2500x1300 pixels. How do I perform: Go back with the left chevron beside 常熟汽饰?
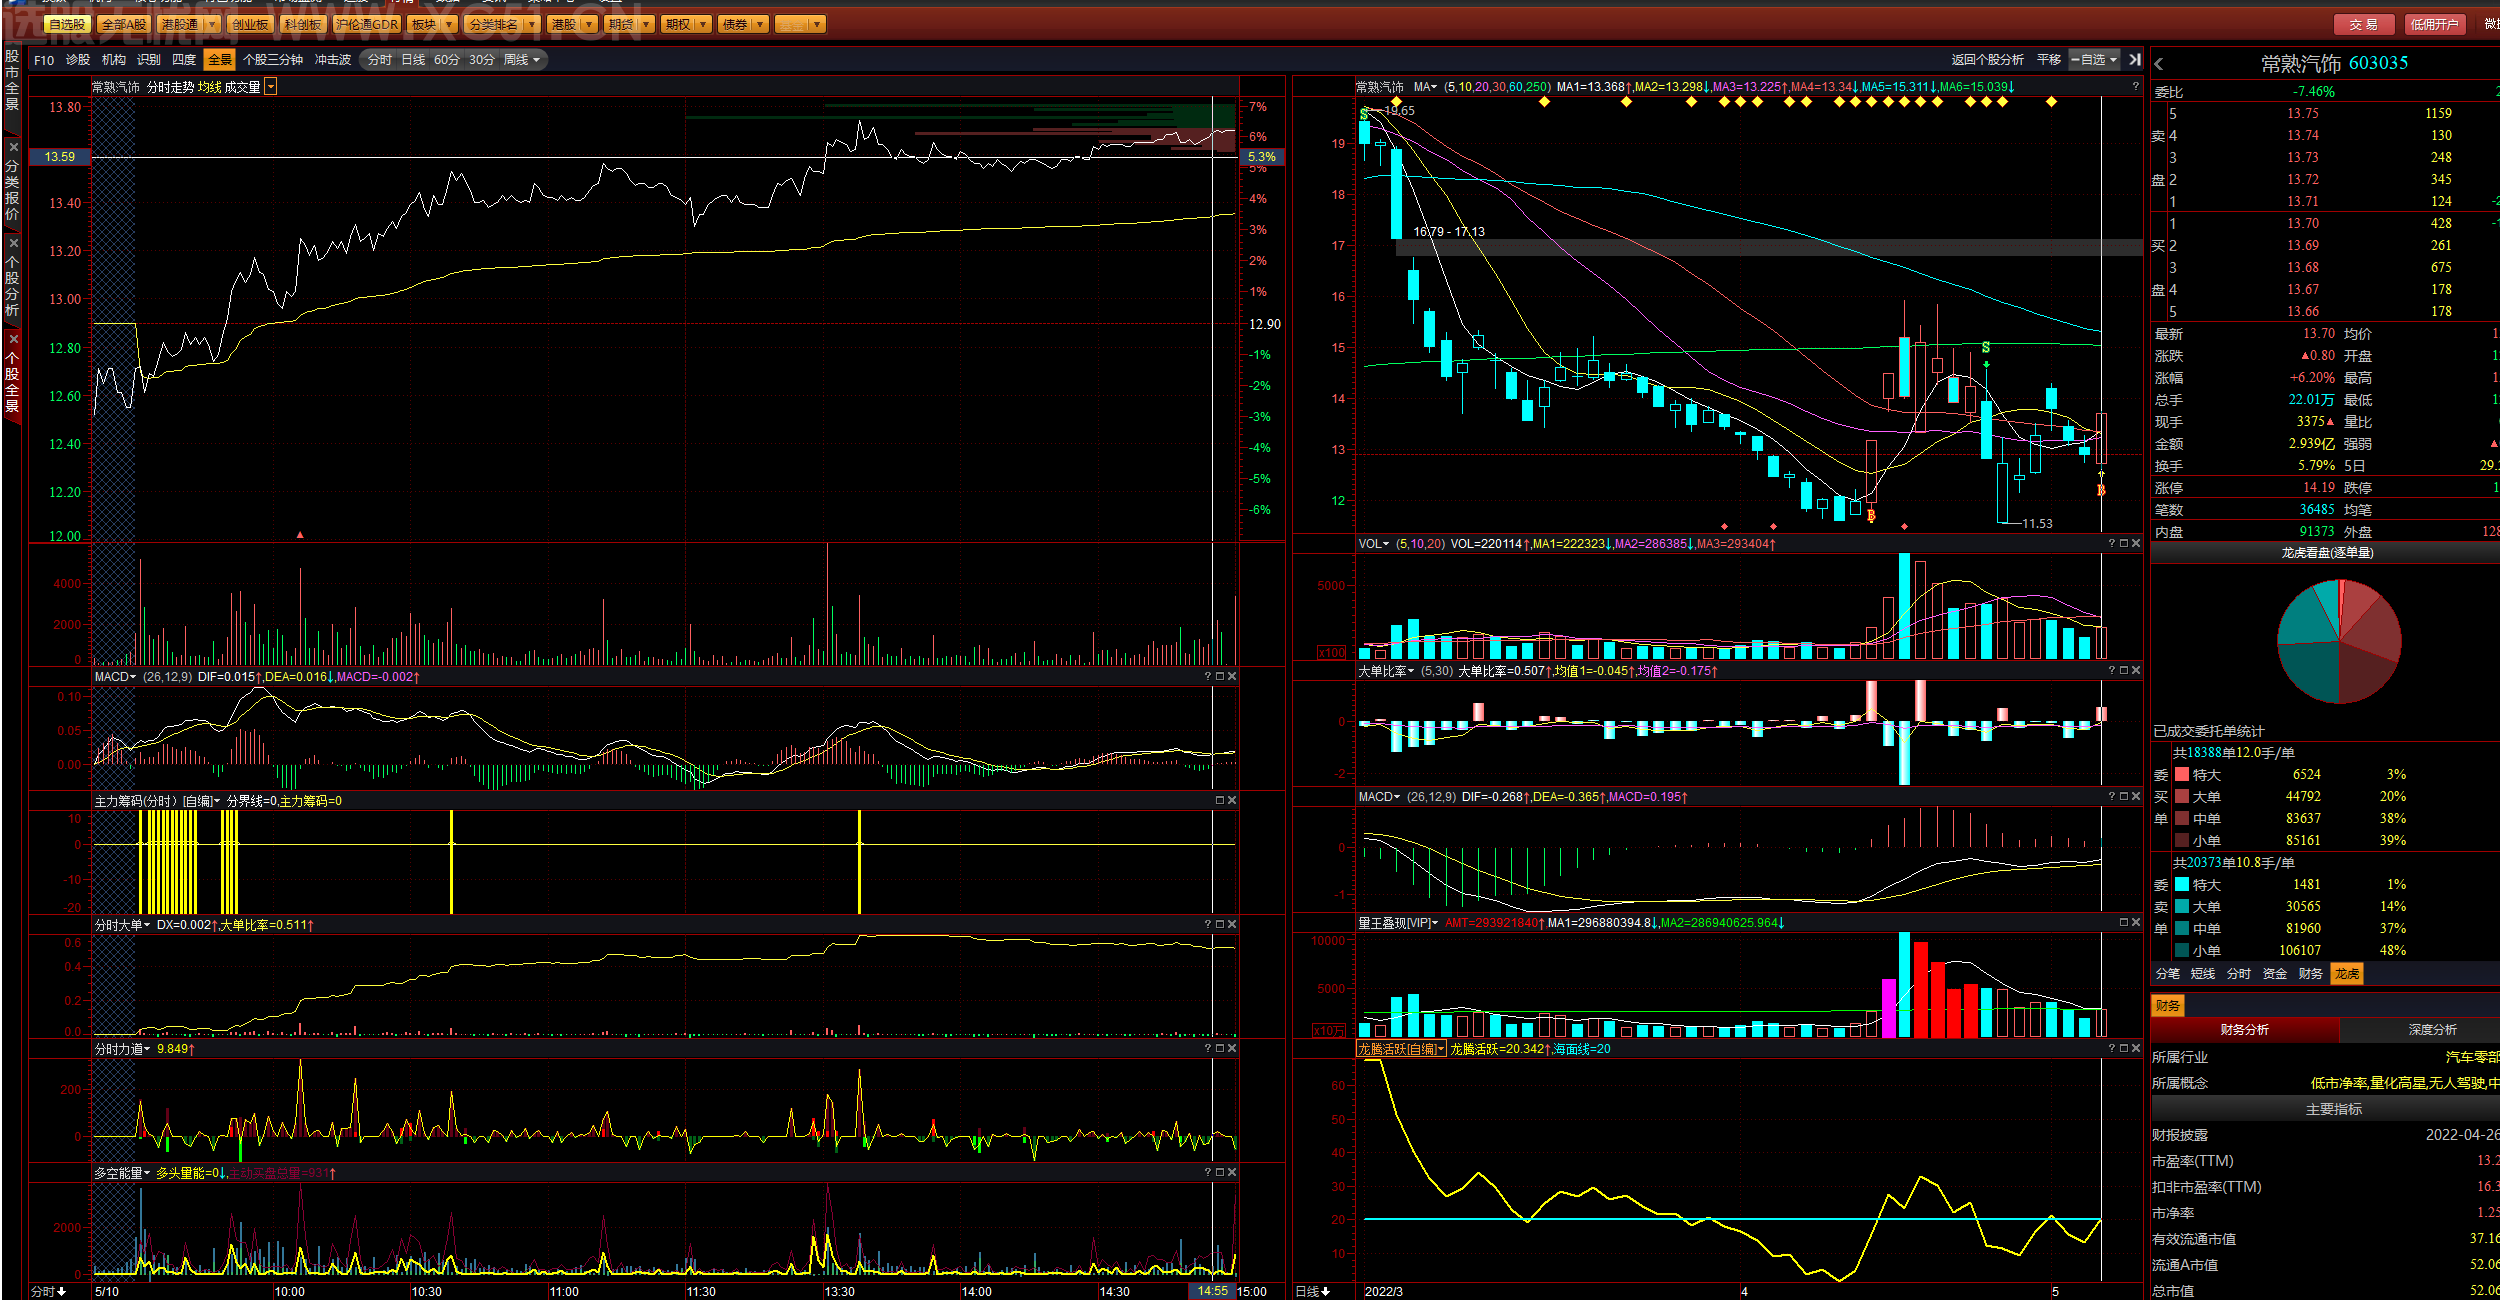coord(2159,64)
